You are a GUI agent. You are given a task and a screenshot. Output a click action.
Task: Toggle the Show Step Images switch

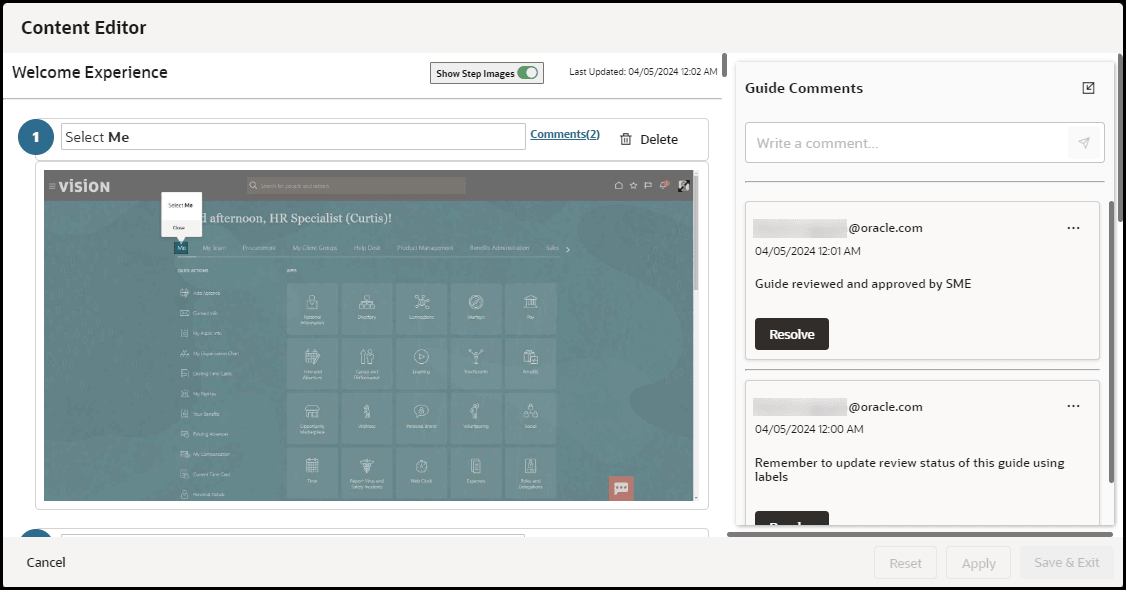(x=527, y=73)
